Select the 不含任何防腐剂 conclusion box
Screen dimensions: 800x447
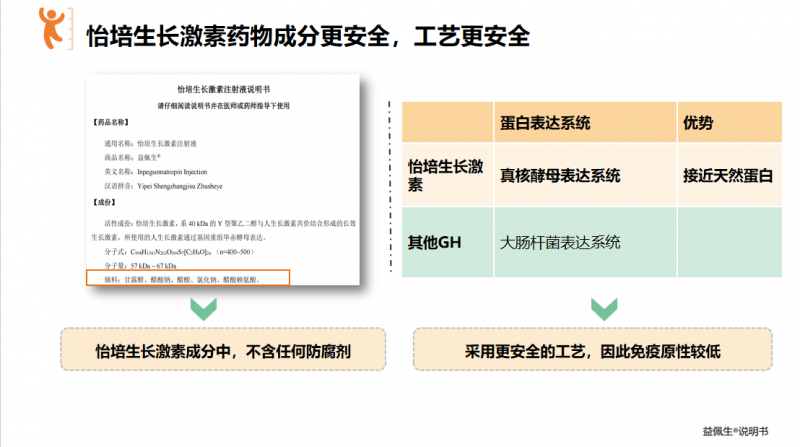pos(223,350)
